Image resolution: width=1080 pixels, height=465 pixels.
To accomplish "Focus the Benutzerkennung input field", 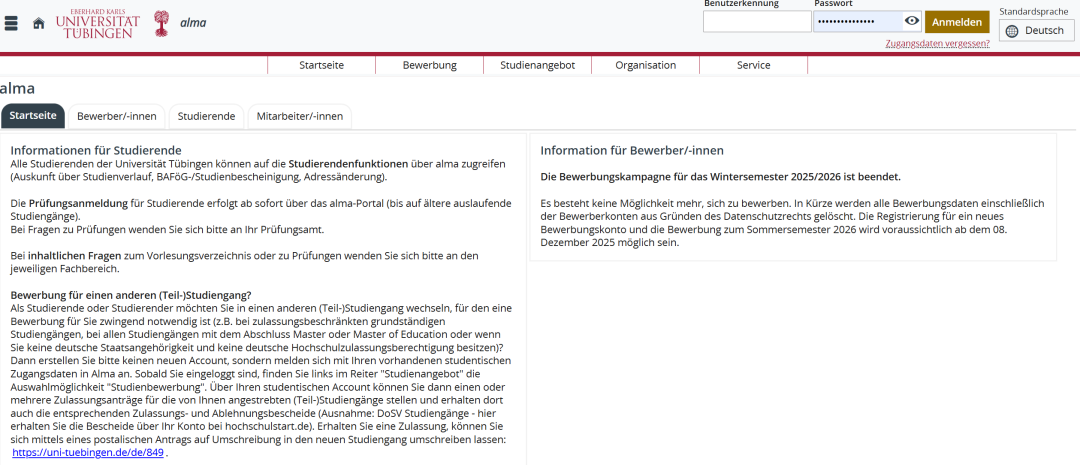I will click(x=757, y=21).
